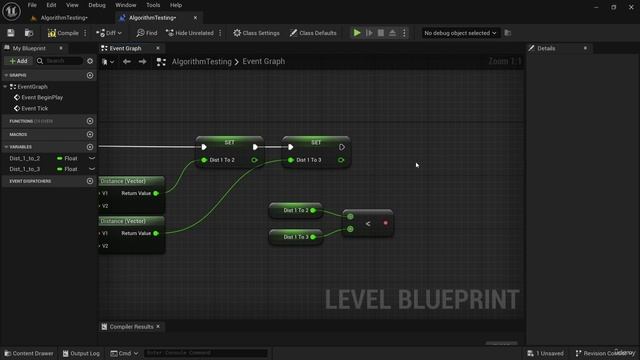Click Return Value pin of top Distance node
Image resolution: width=640 pixels, height=360 pixels.
(156, 193)
